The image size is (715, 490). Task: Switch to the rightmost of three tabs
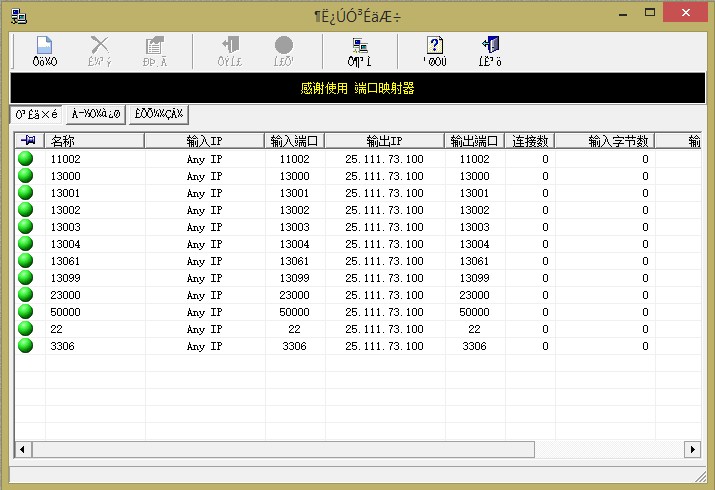[x=159, y=113]
